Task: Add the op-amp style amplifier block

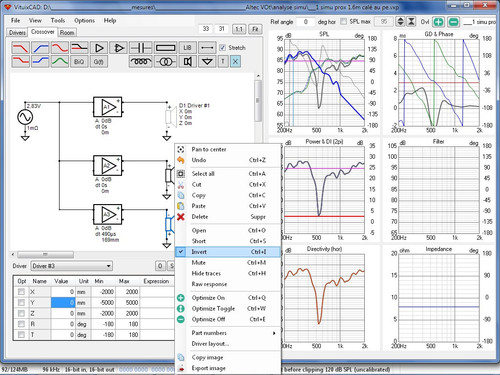Action: (x=119, y=48)
